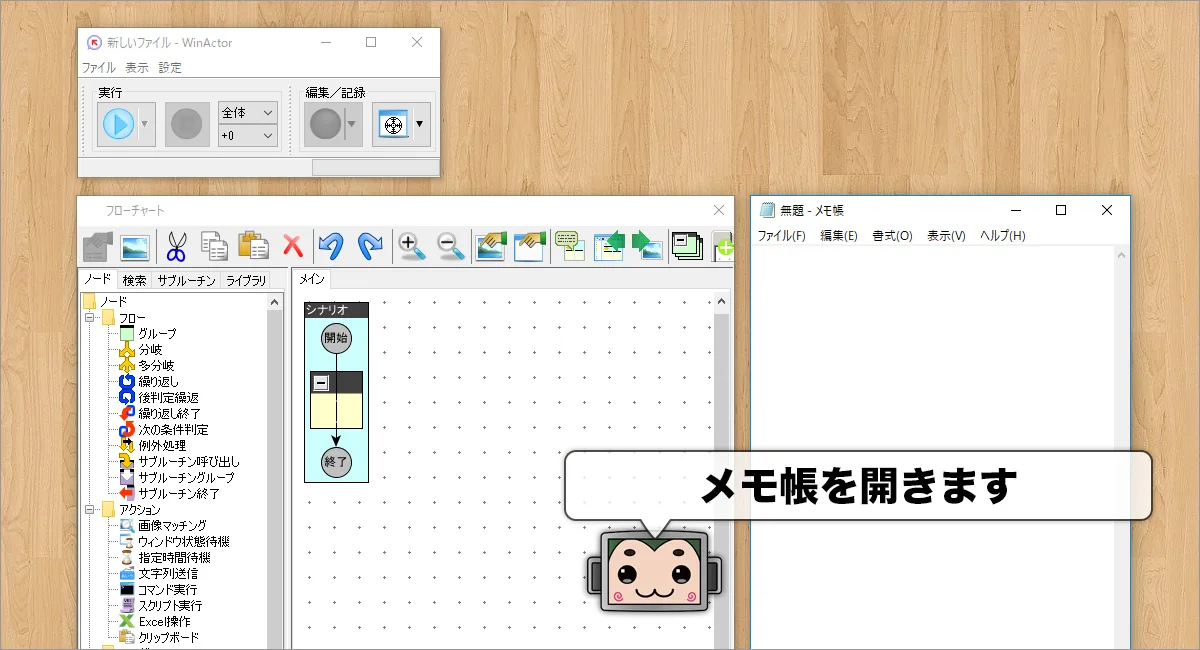Select the メイン flowchart tab
This screenshot has height=650, width=1200.
[x=312, y=279]
